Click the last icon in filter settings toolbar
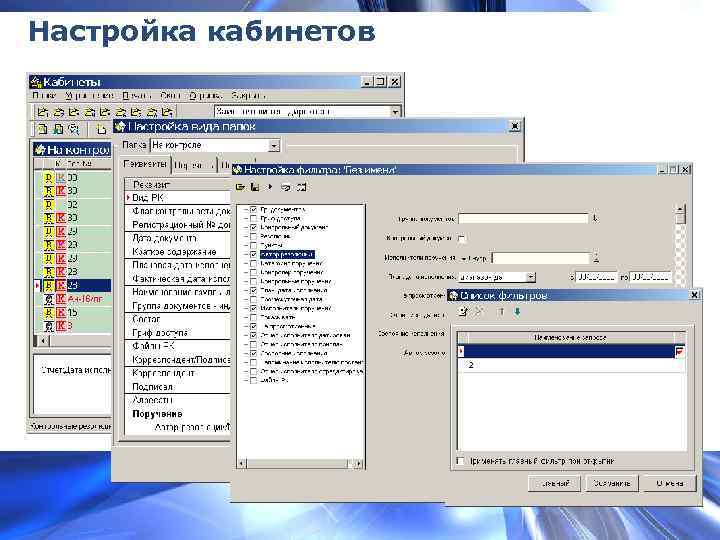The image size is (720, 540). click(x=302, y=187)
